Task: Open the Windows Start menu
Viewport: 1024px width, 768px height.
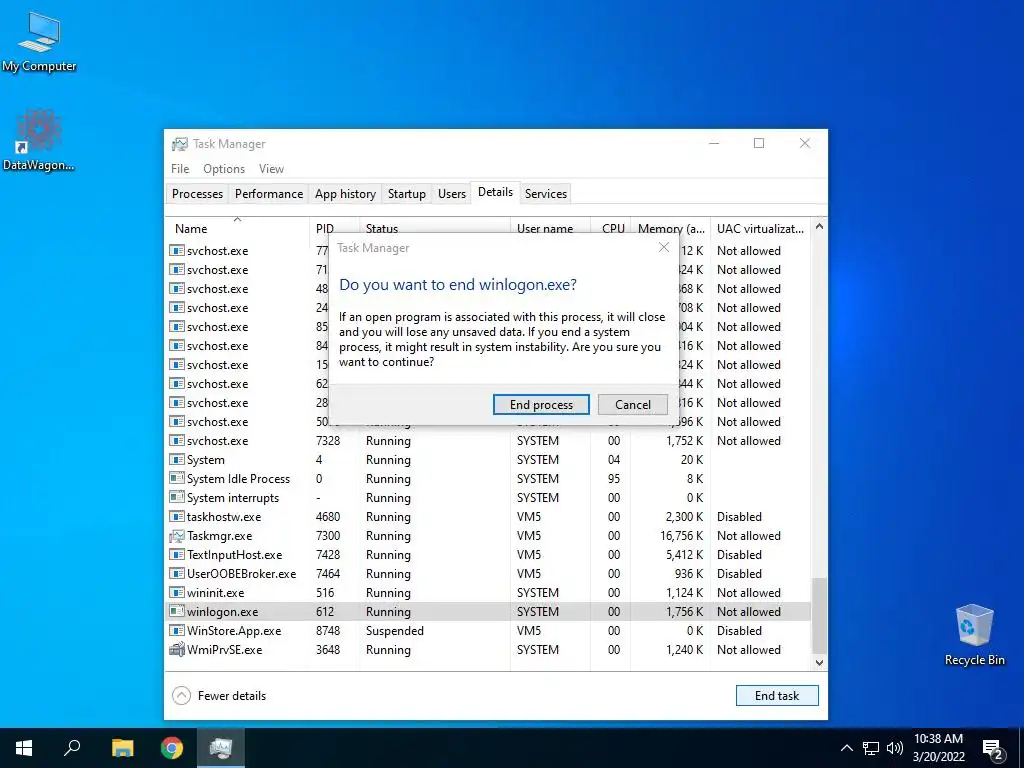Action: point(24,748)
